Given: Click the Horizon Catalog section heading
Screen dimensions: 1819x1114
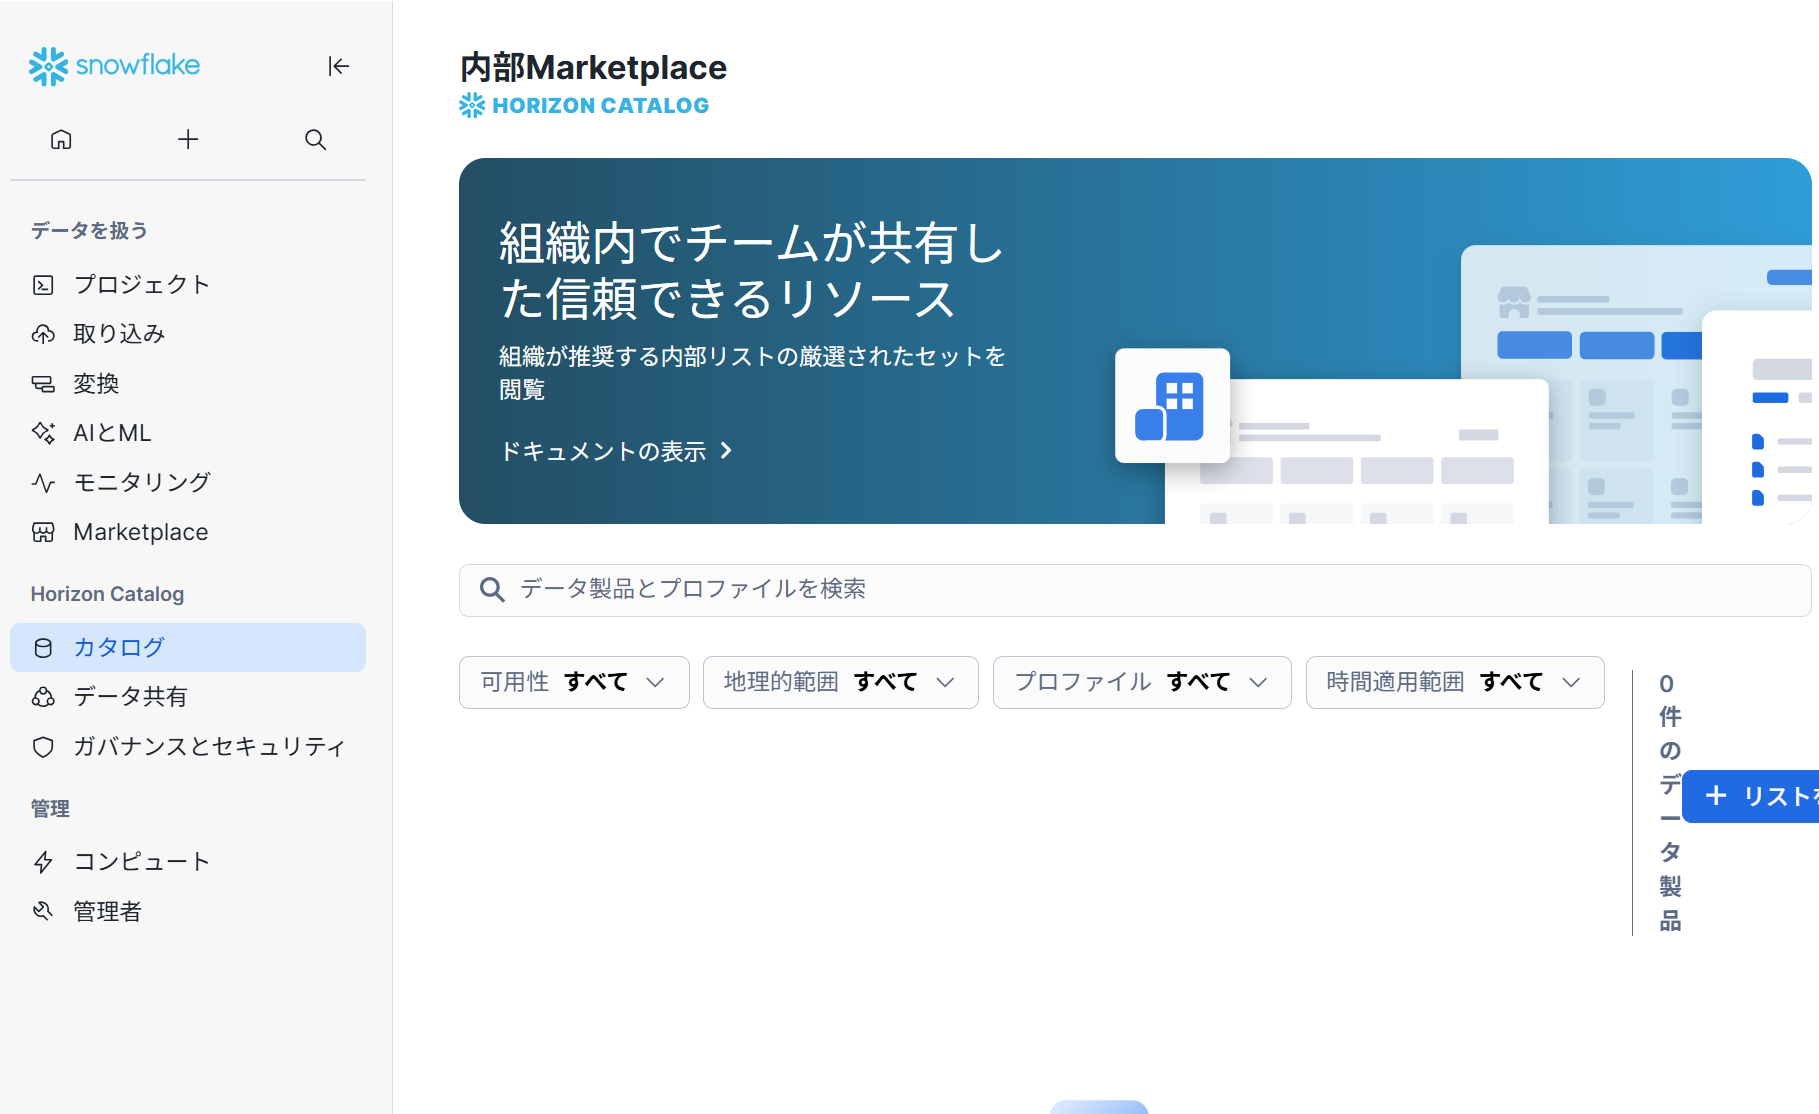Looking at the screenshot, I should (107, 594).
